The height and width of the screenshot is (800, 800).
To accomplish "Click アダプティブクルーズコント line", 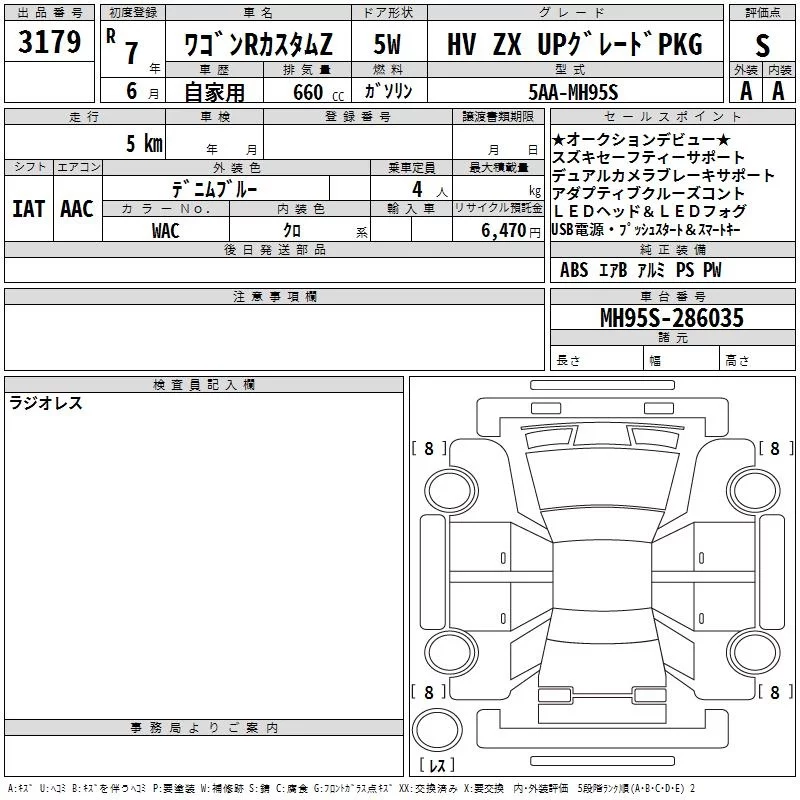I will click(x=648, y=193).
